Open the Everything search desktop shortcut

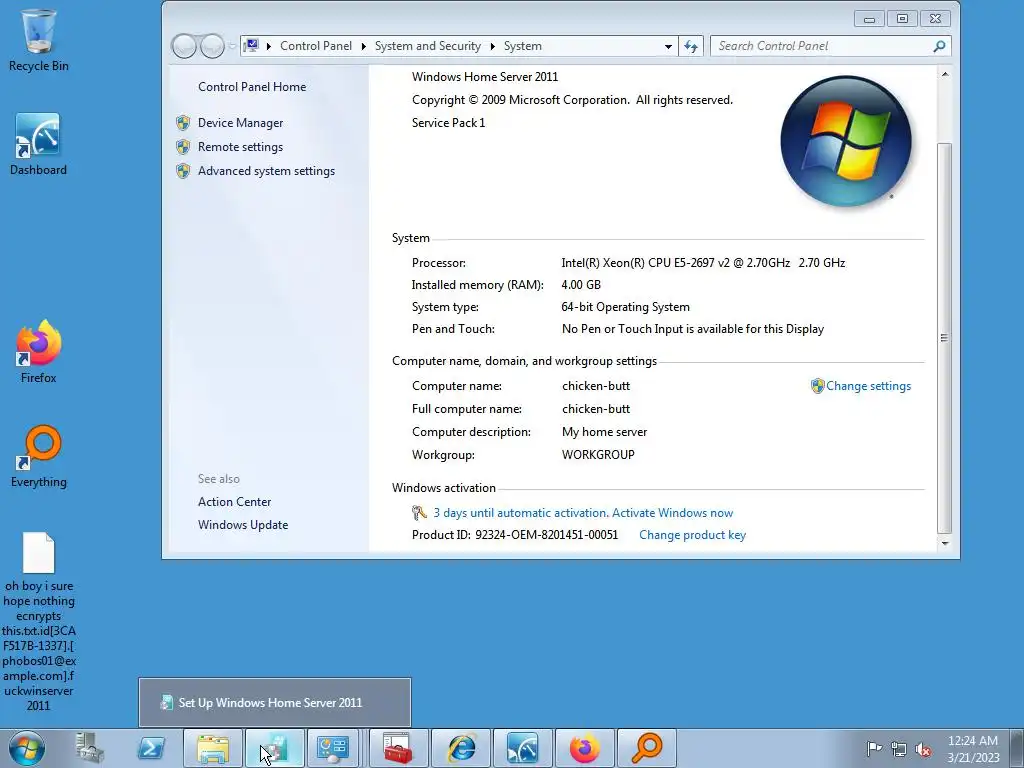coord(39,456)
